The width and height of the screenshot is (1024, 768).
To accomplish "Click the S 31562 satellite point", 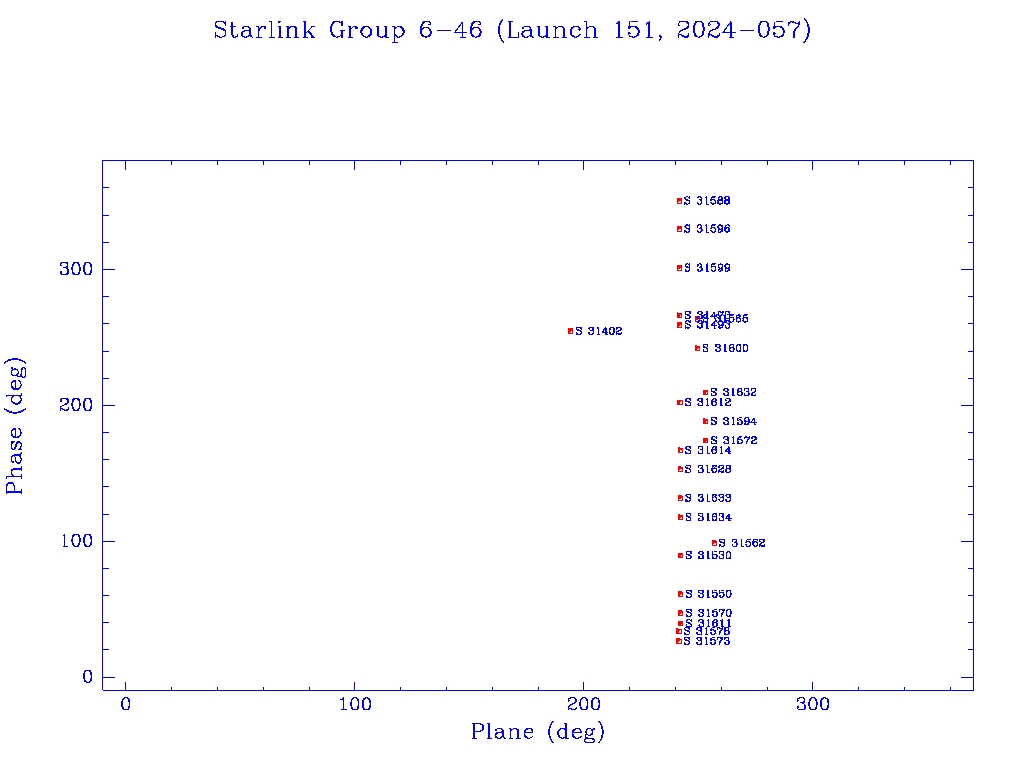I will click(x=714, y=543).
